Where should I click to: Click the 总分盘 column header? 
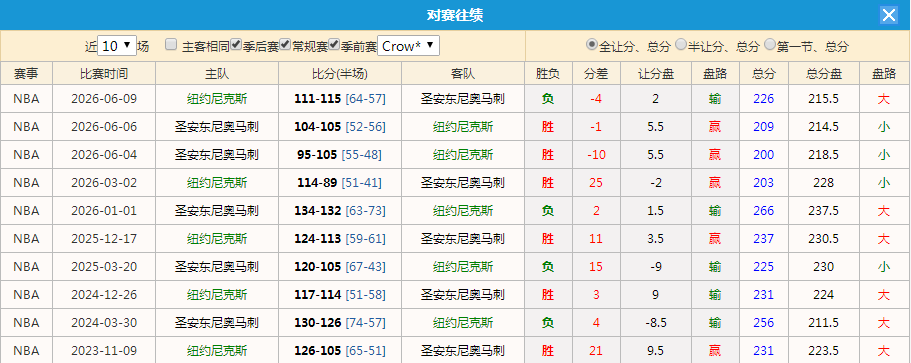point(824,74)
